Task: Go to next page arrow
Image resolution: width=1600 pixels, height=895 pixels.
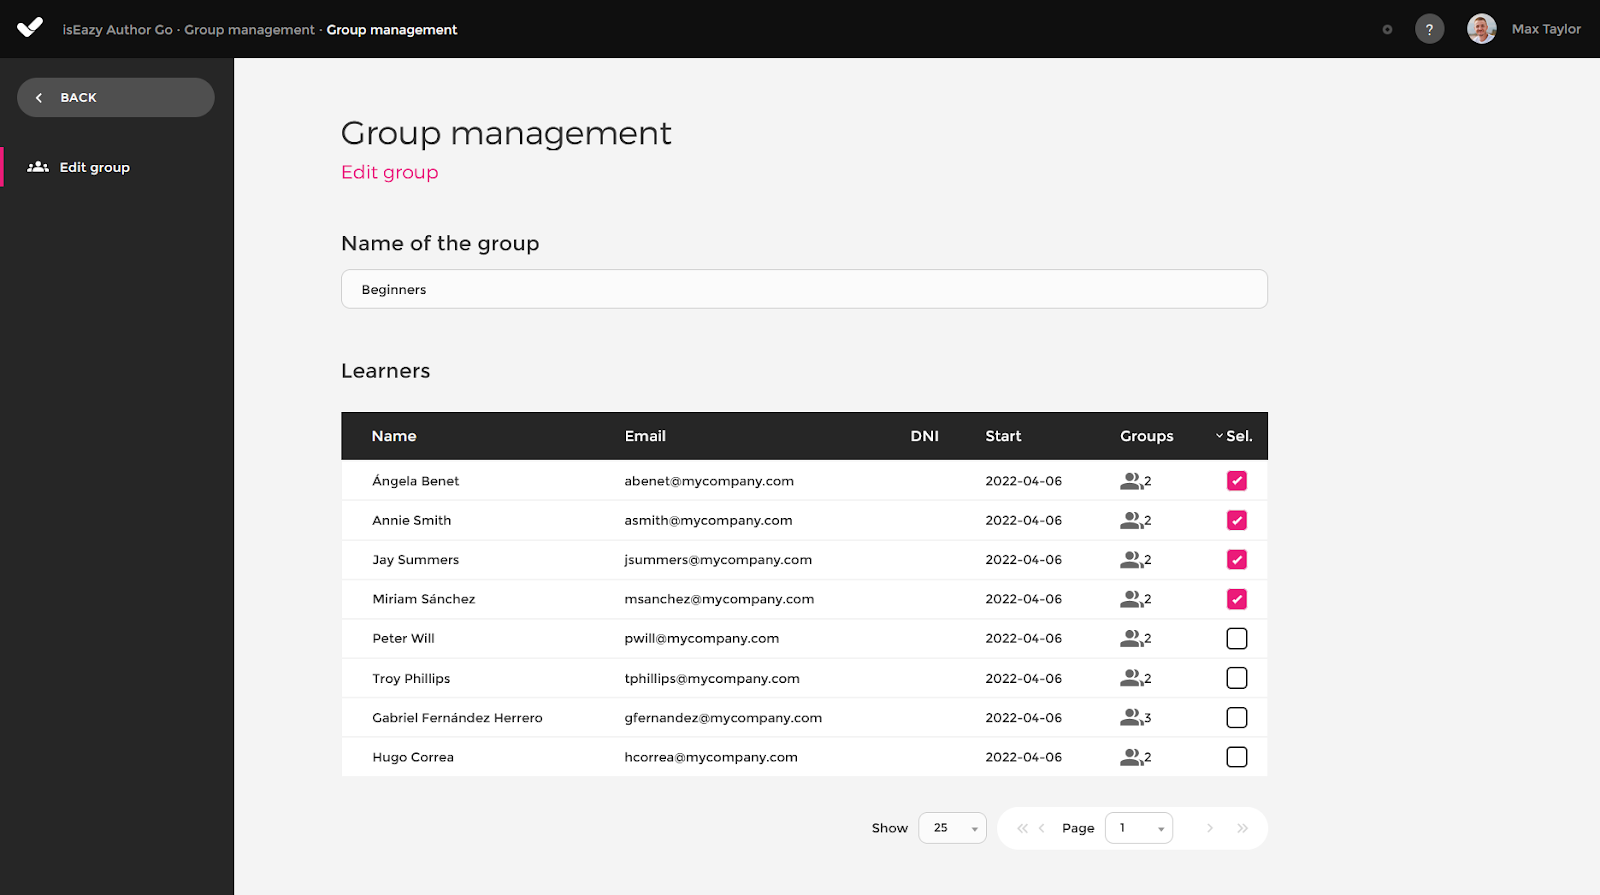Action: (1210, 828)
